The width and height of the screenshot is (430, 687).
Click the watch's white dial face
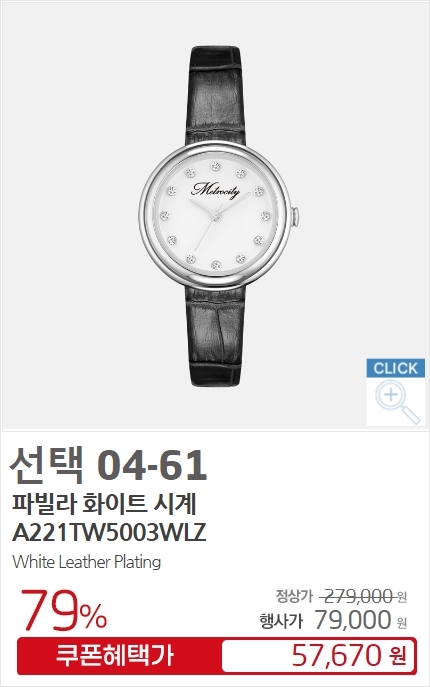215,216
